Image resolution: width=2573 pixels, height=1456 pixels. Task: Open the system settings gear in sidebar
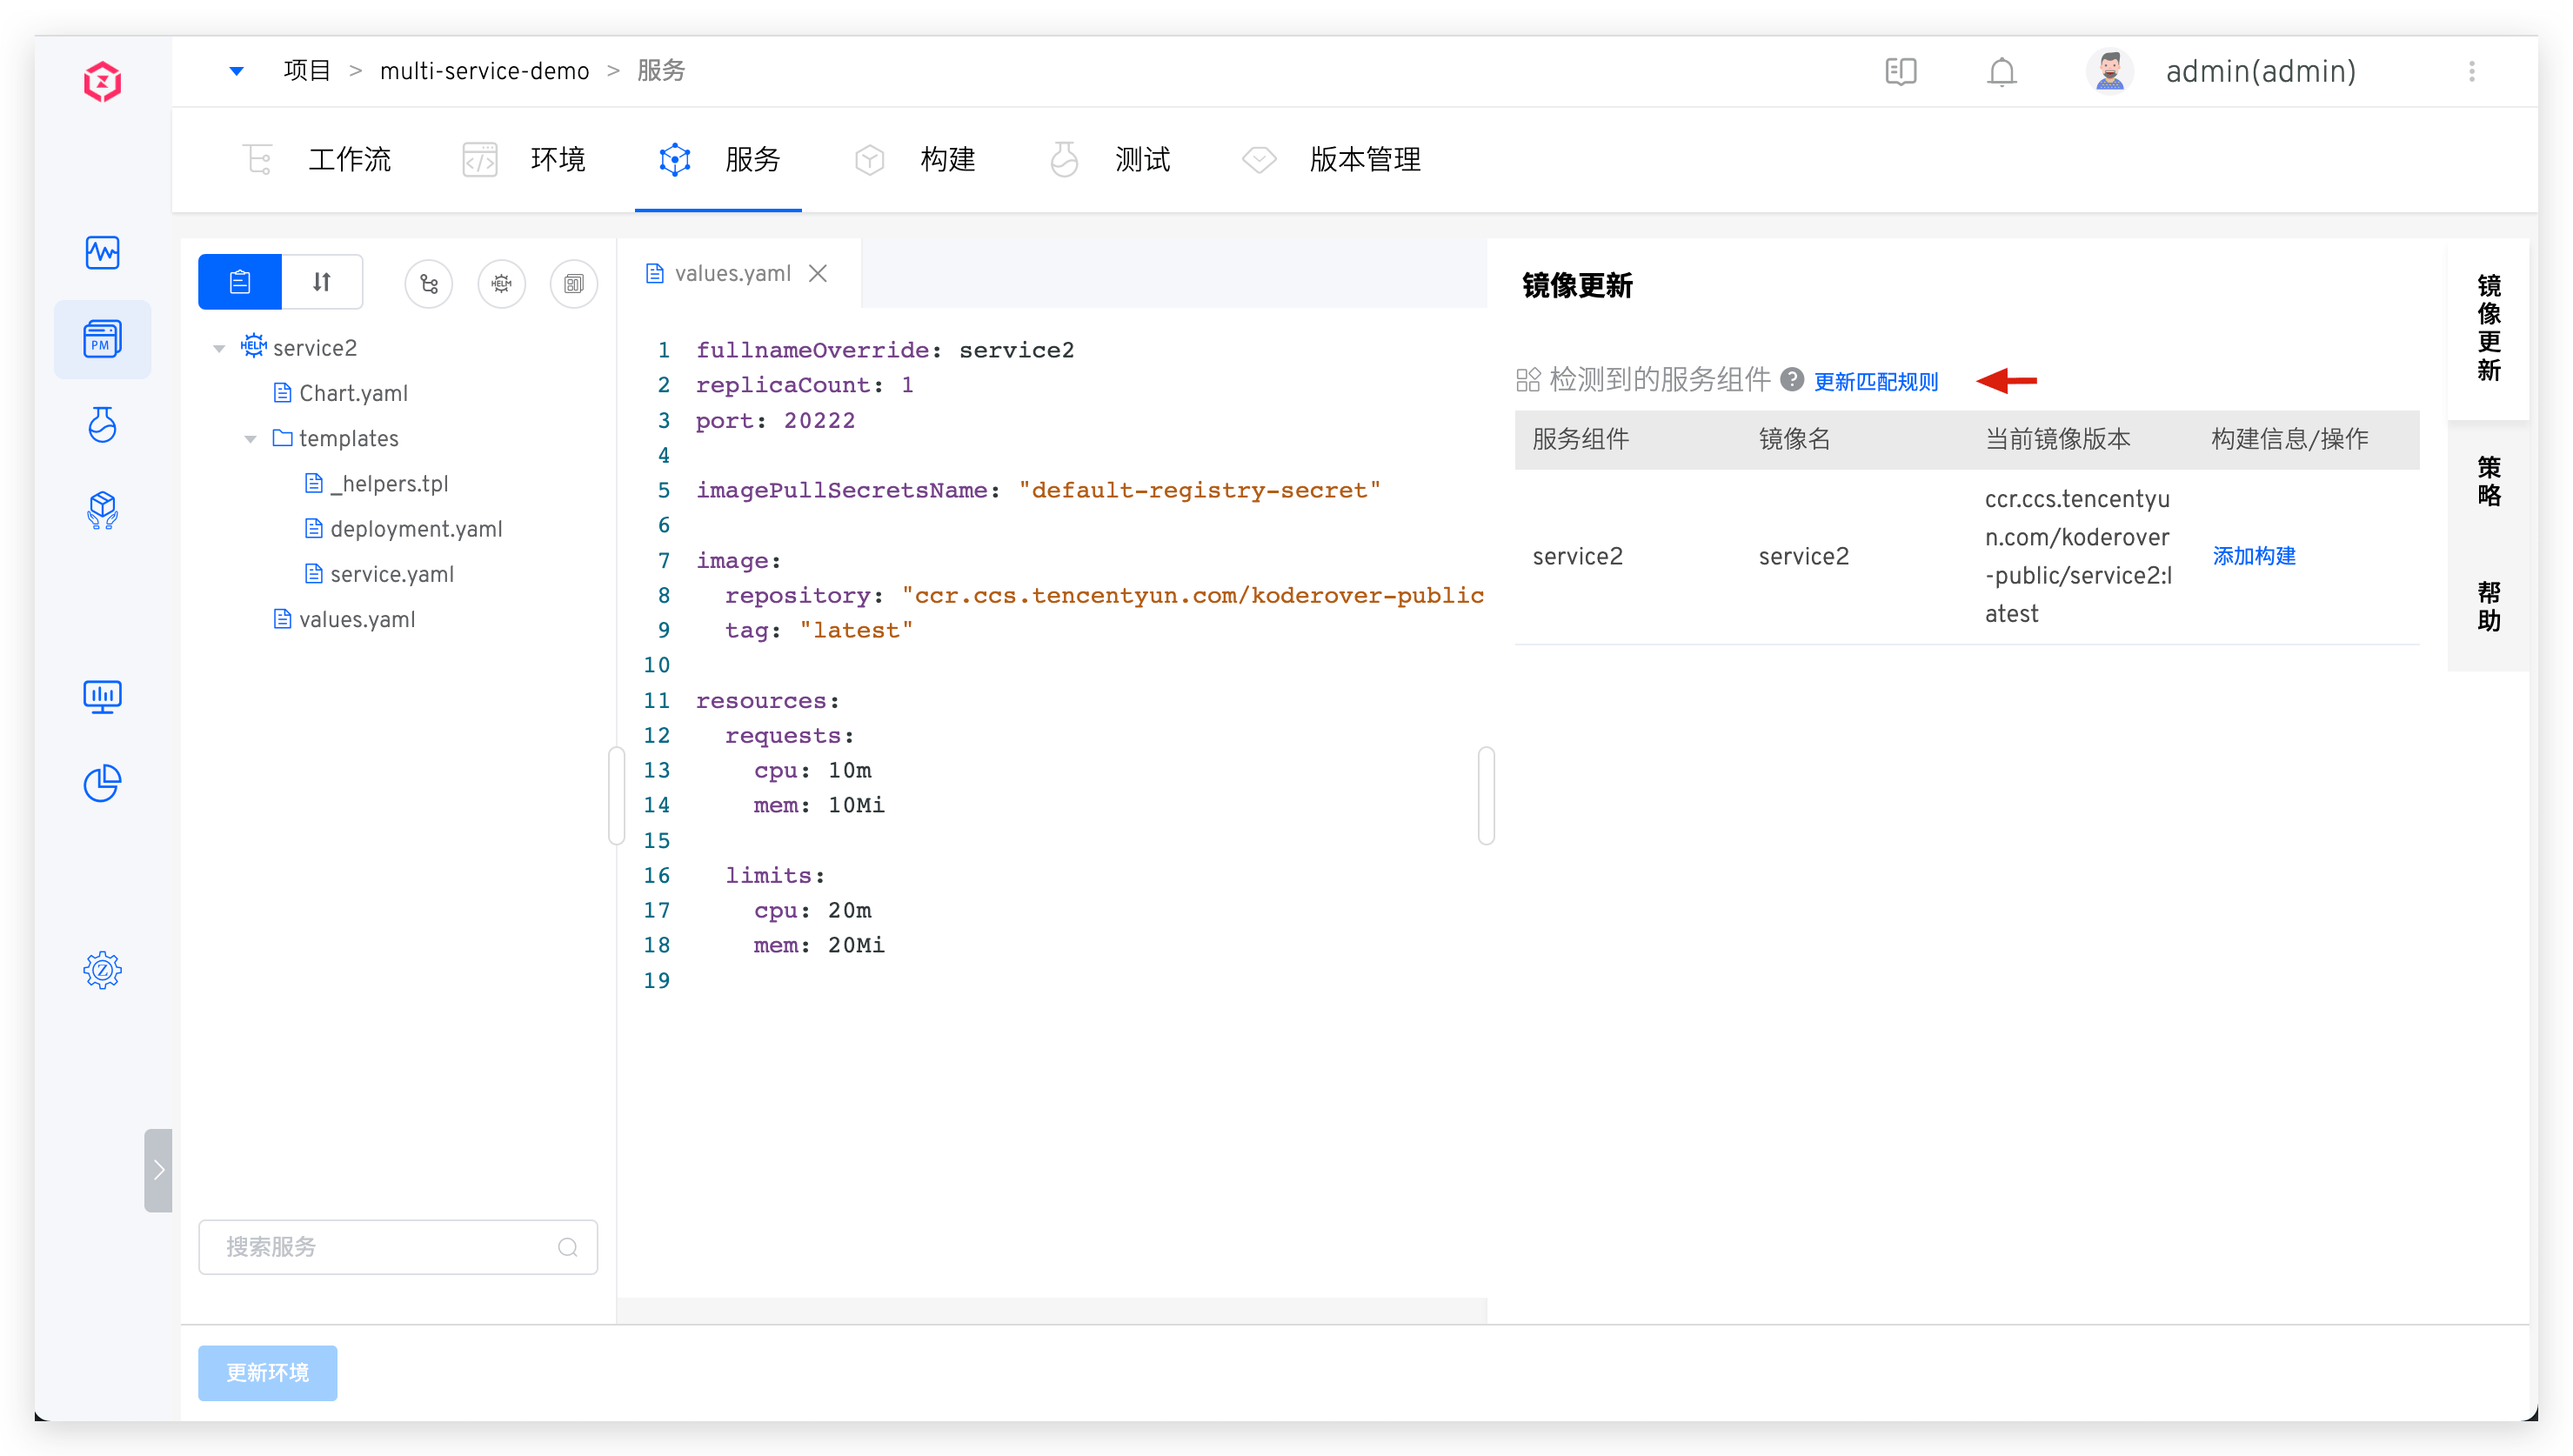102,970
